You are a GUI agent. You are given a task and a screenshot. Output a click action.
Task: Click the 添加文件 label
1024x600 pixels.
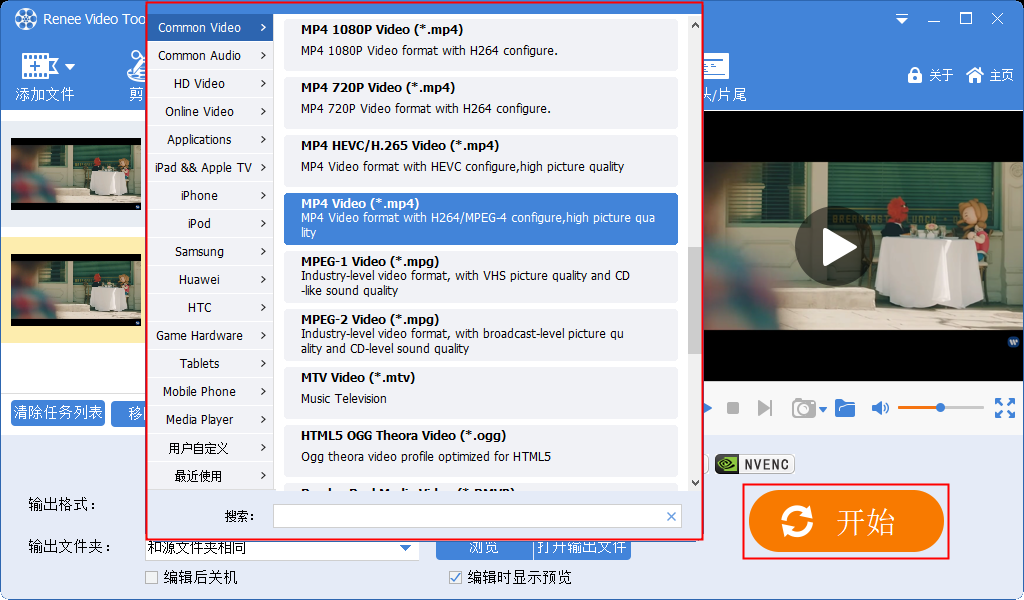point(44,95)
